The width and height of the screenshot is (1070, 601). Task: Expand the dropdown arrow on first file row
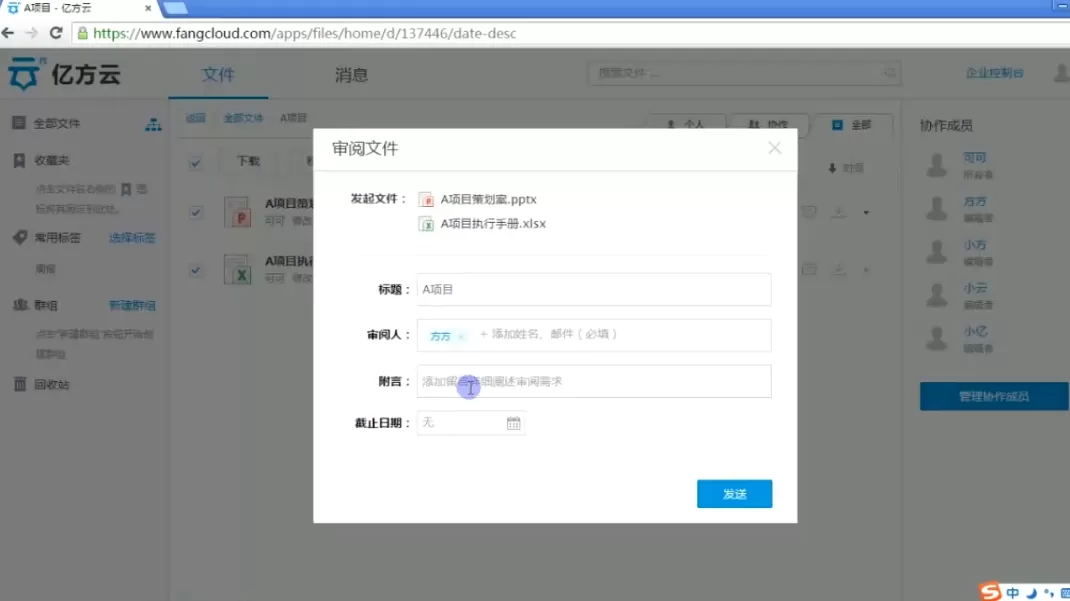point(866,213)
